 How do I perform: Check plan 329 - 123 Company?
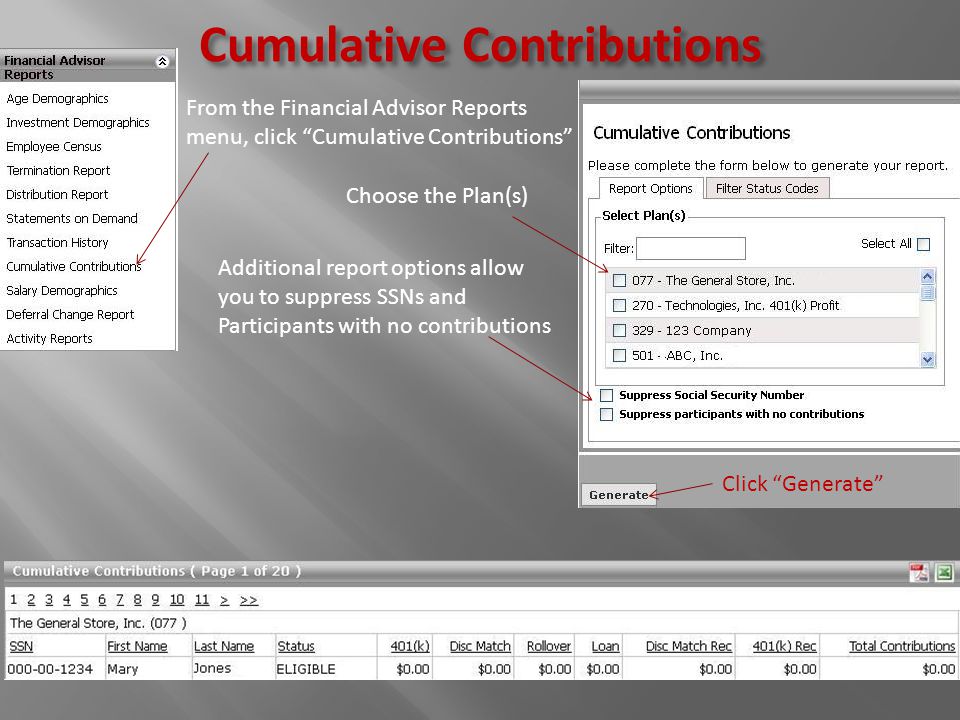point(620,331)
